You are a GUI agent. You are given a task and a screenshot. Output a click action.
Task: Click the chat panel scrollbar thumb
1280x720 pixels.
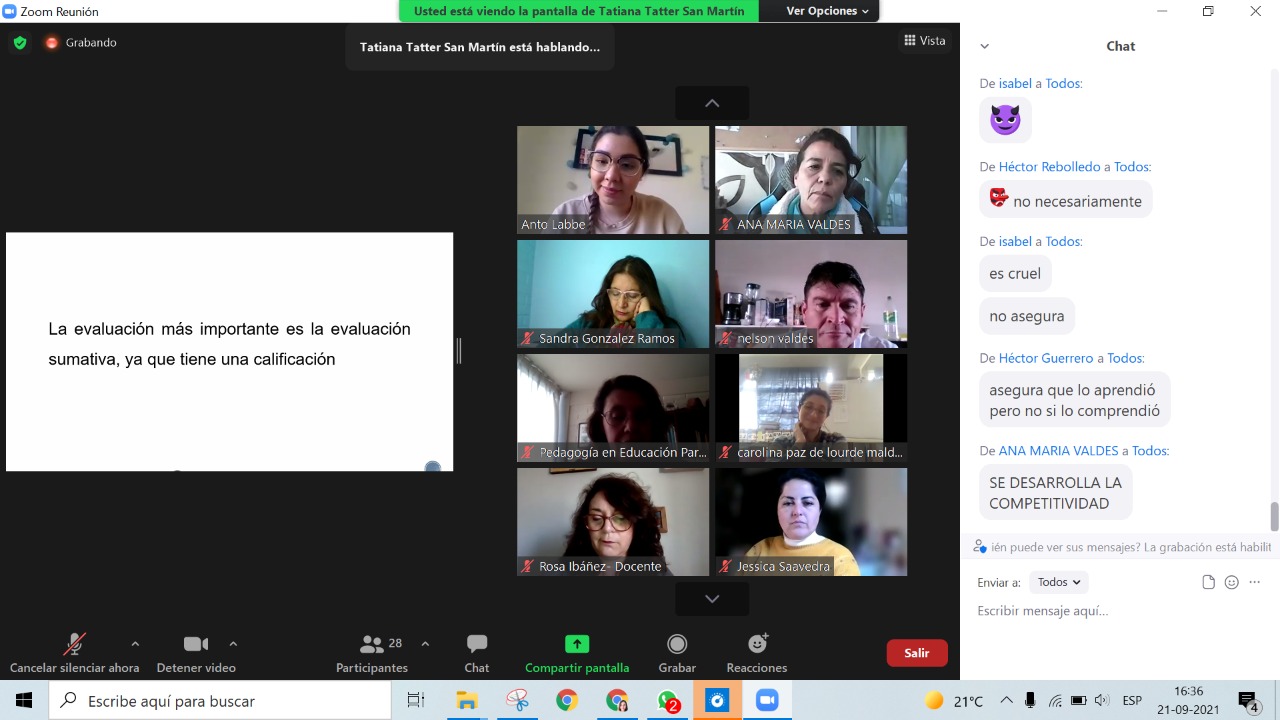(1274, 517)
